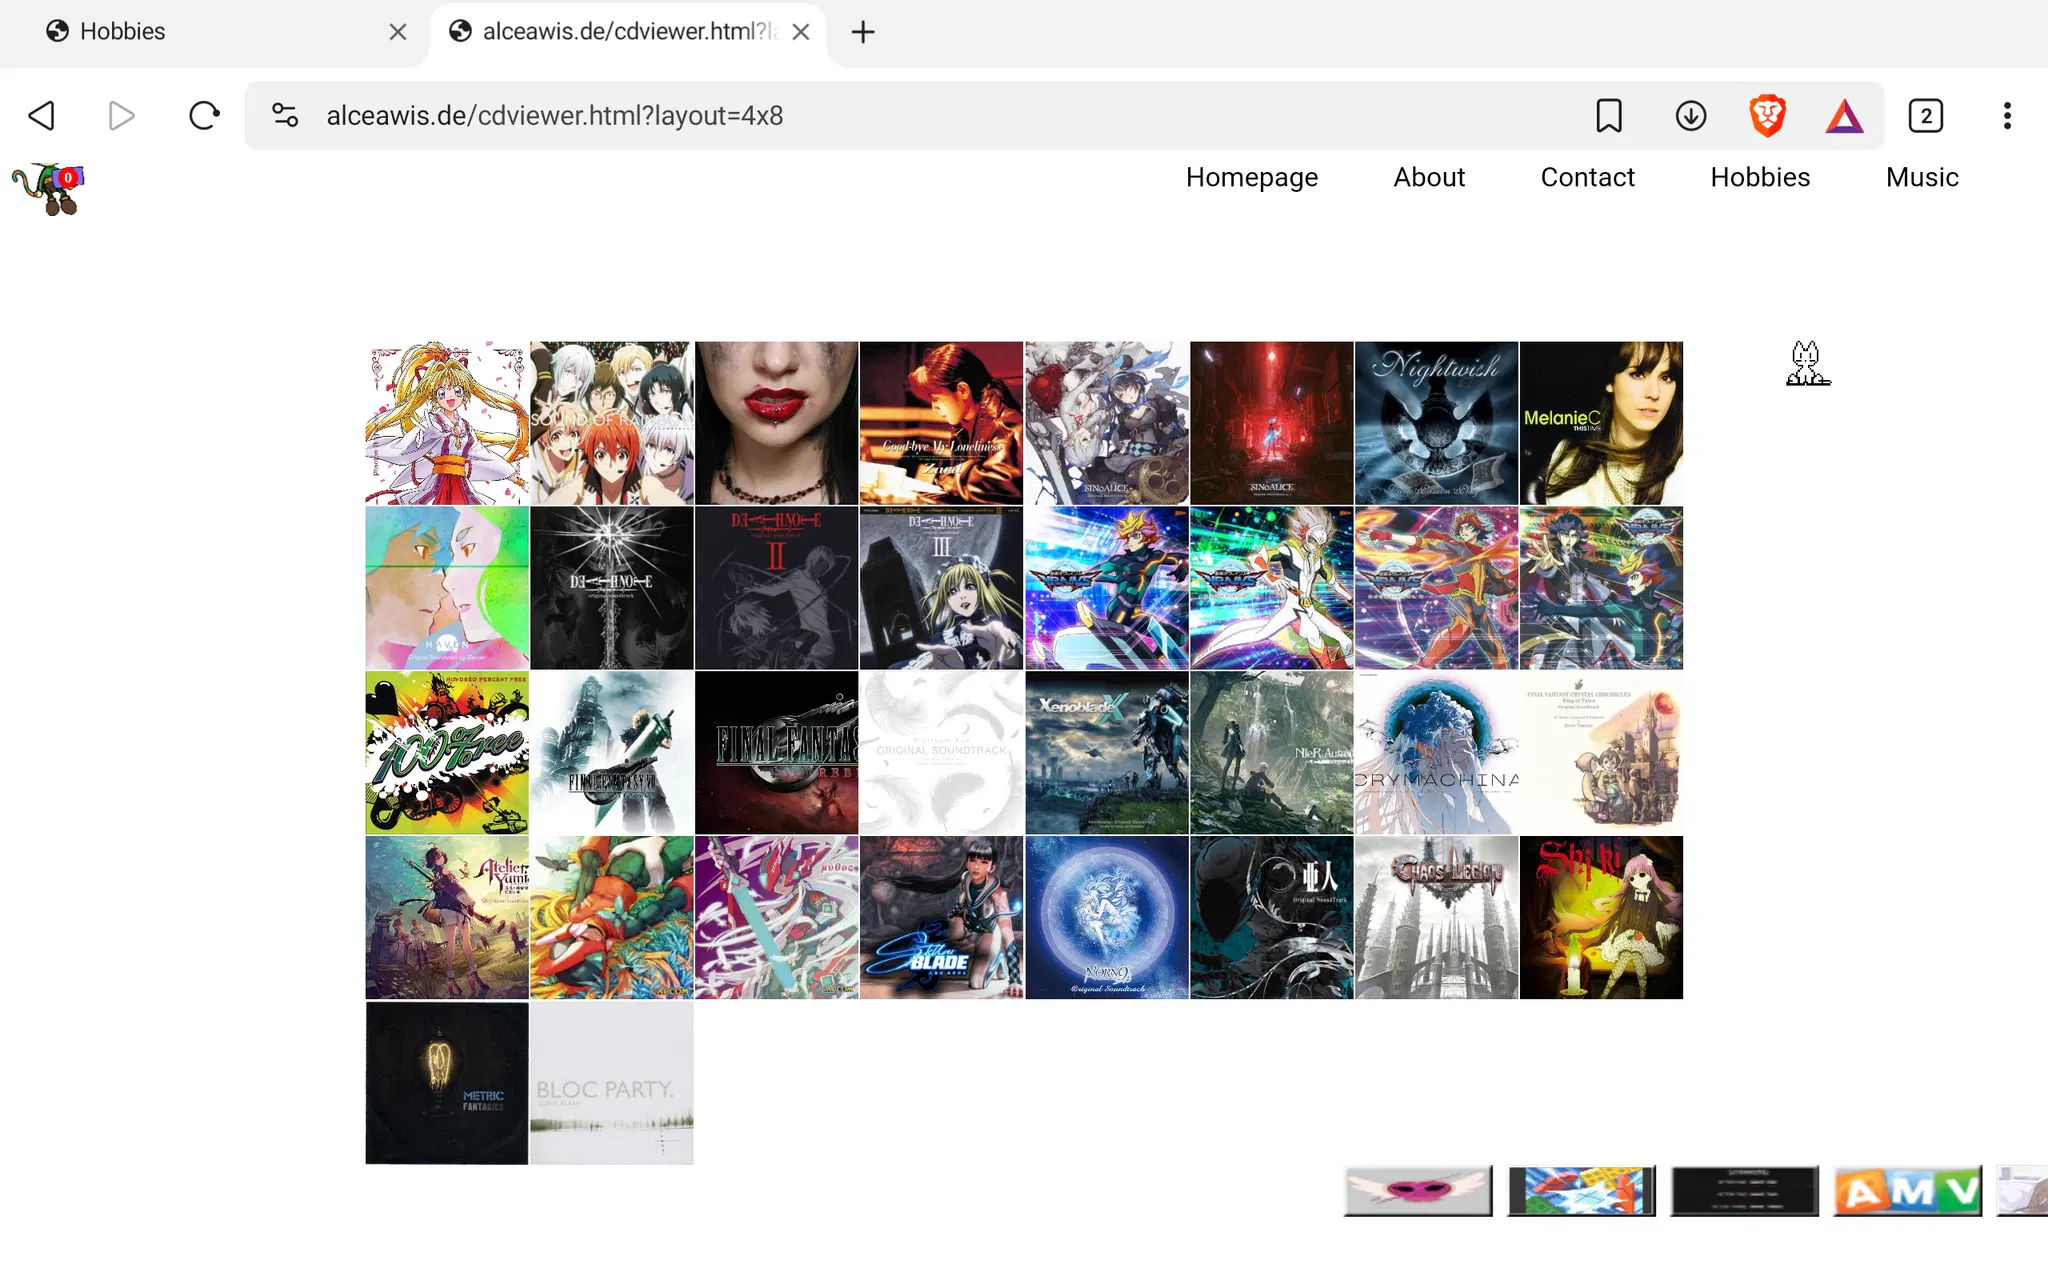Switch to the Hobbies browser tab
This screenshot has width=2048, height=1280.
point(215,32)
